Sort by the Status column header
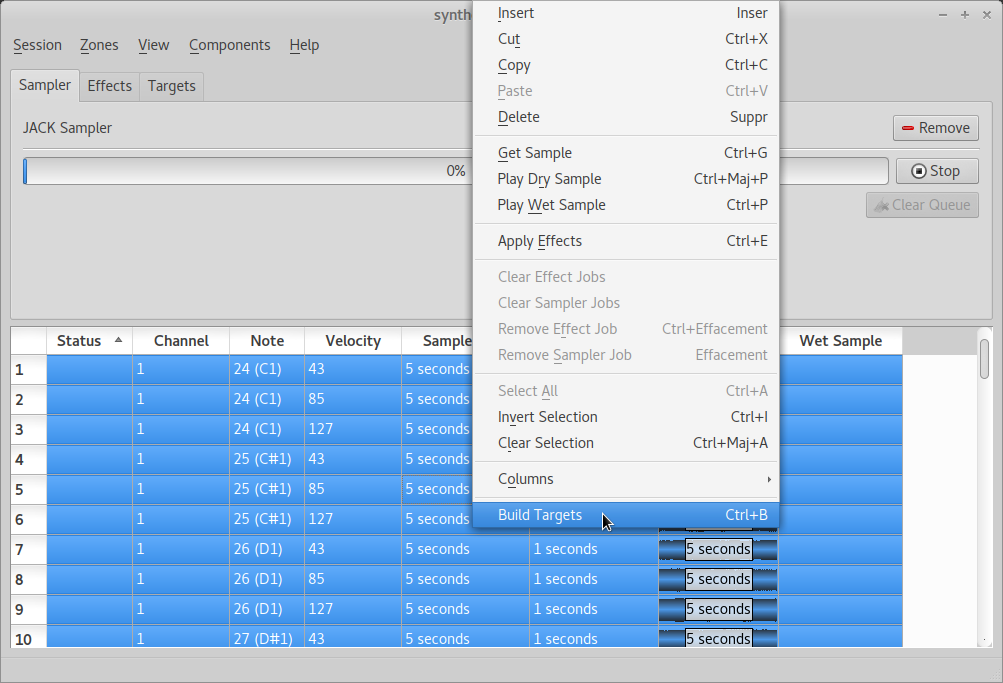 point(90,341)
